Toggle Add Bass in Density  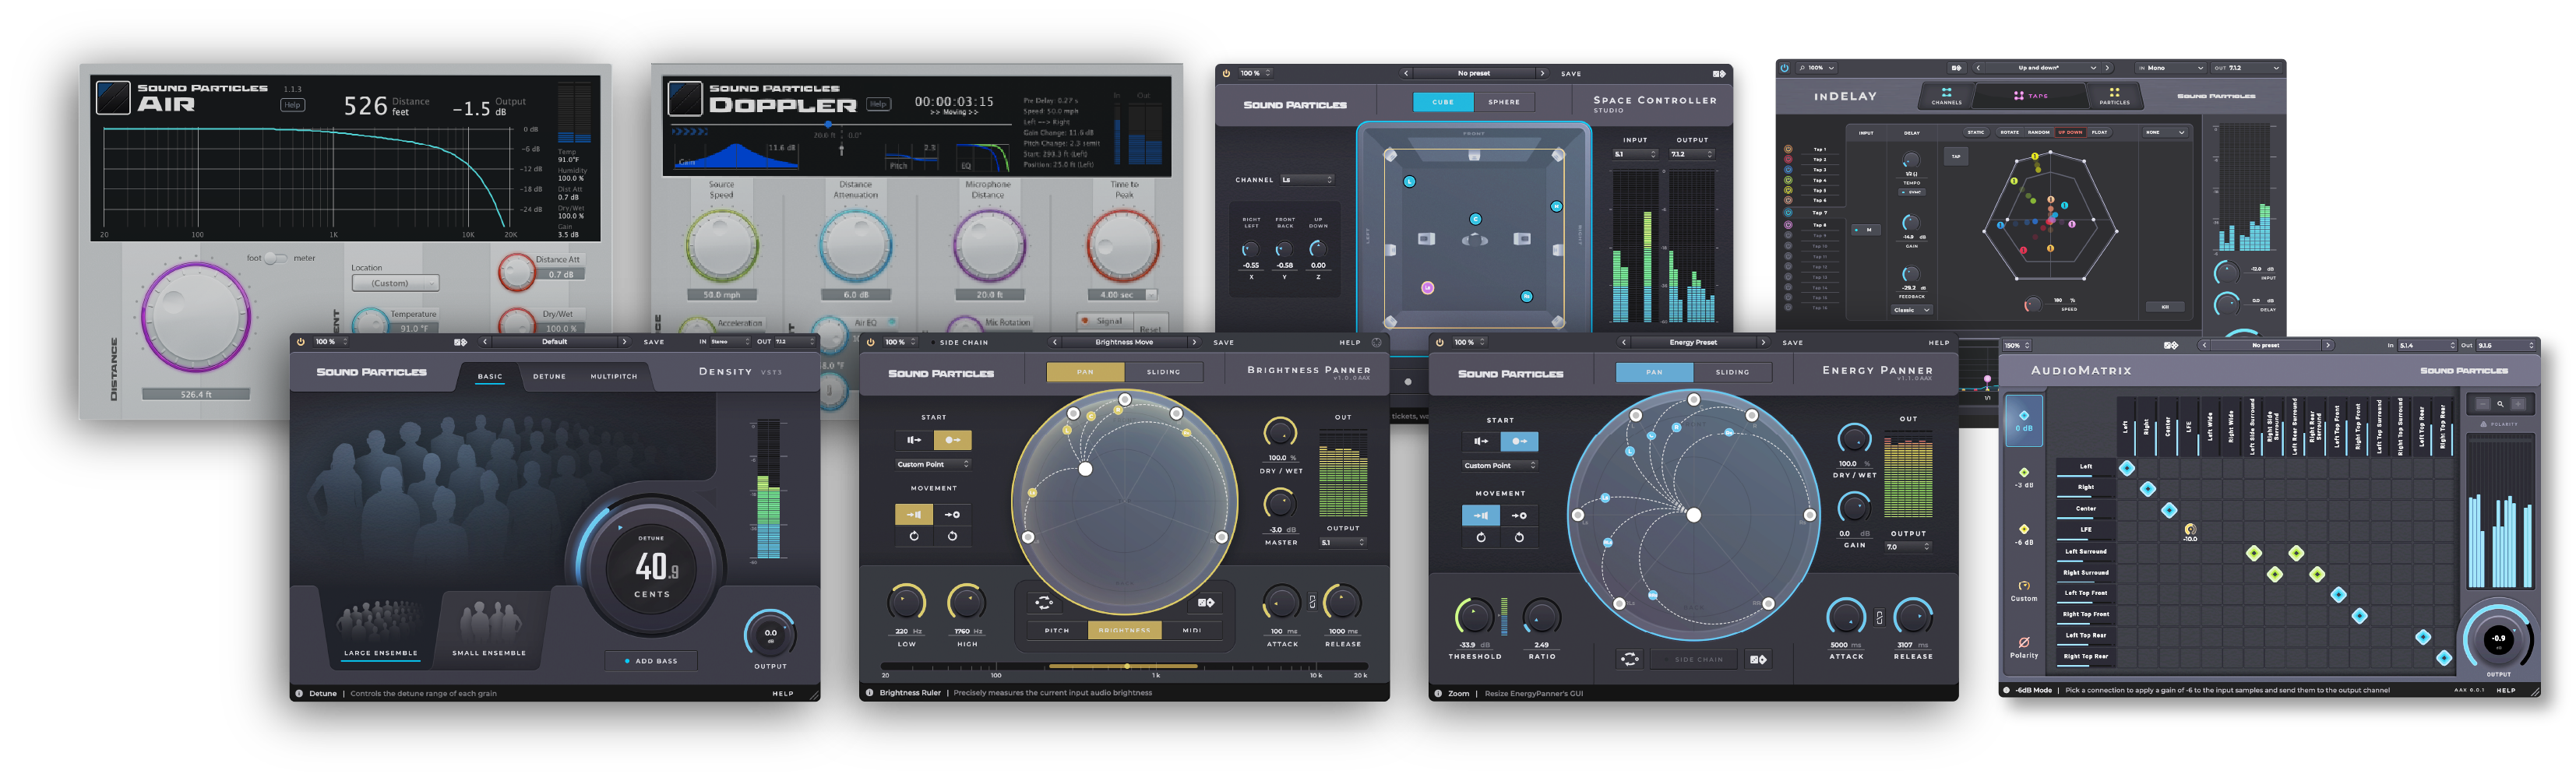click(x=651, y=661)
